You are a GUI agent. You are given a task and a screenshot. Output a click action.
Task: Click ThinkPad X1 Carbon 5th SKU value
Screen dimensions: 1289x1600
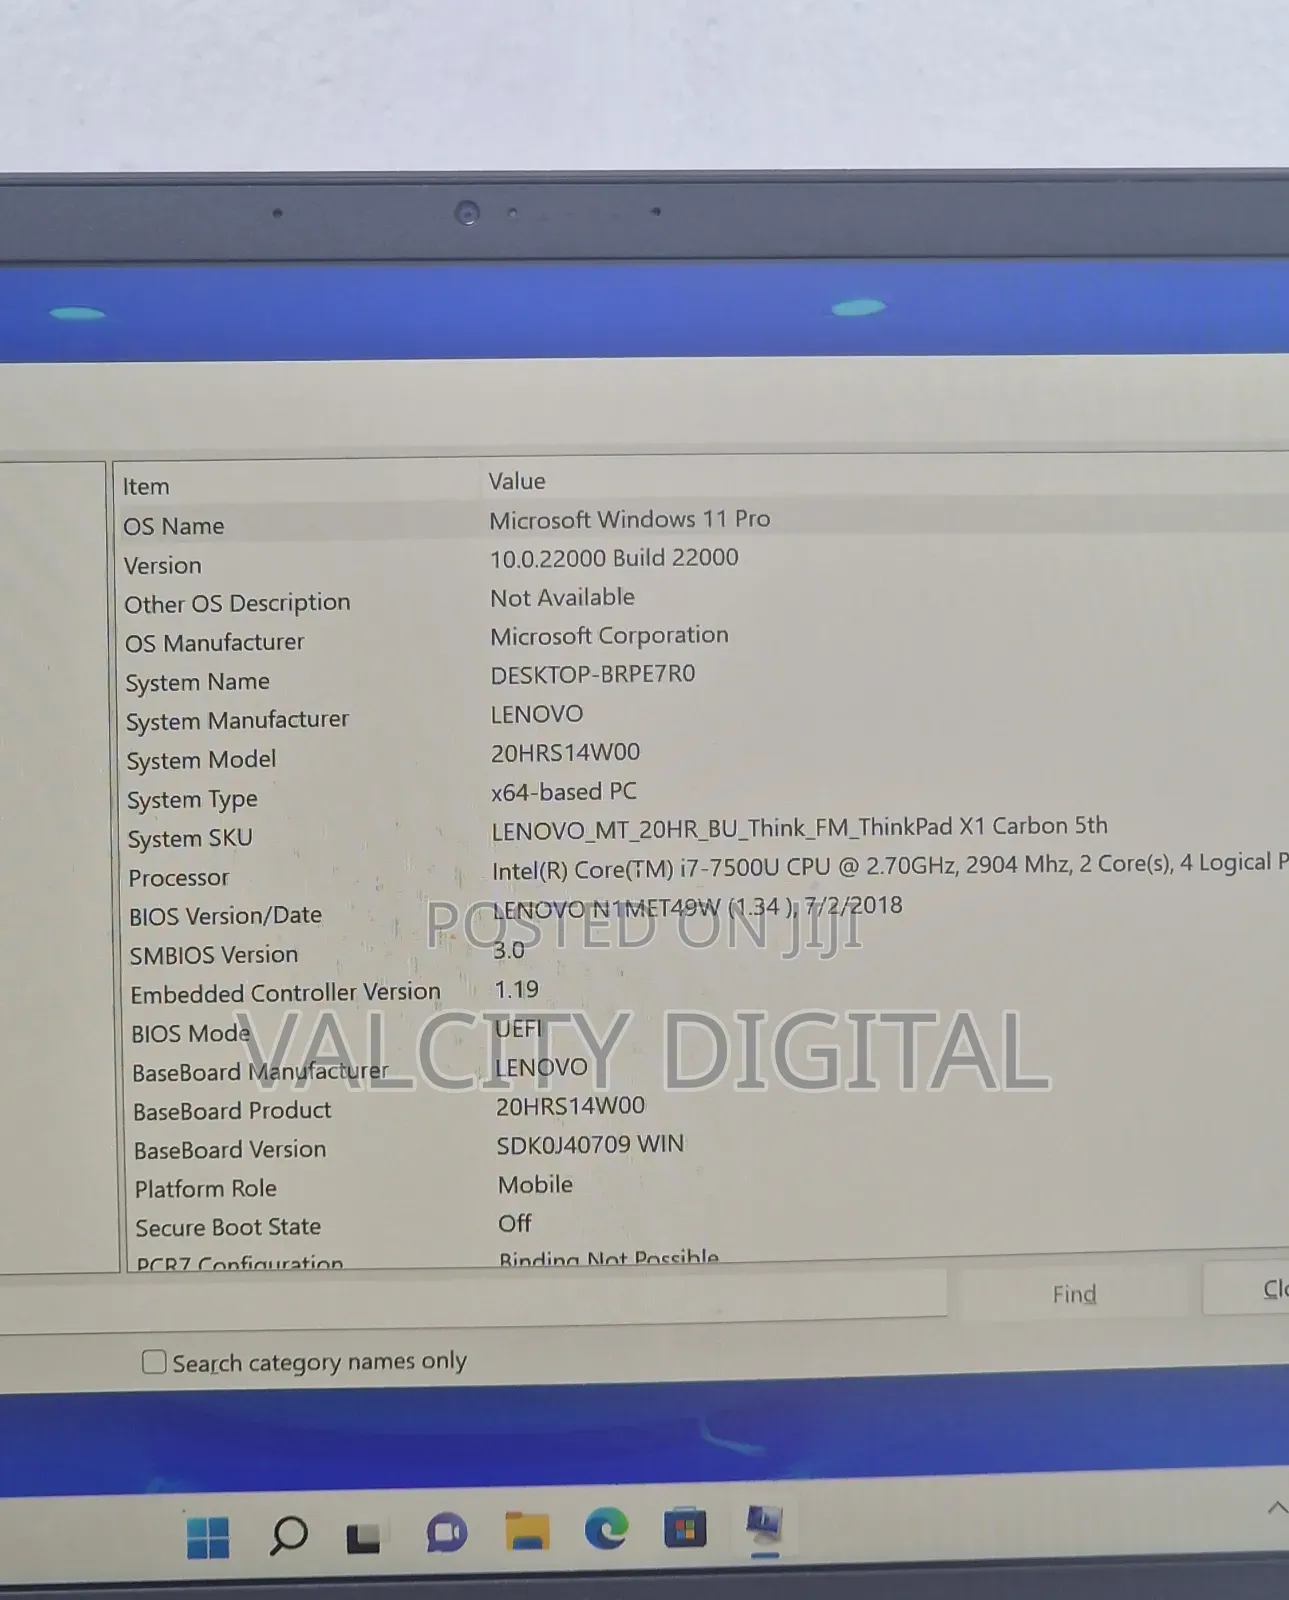pyautogui.click(x=799, y=828)
